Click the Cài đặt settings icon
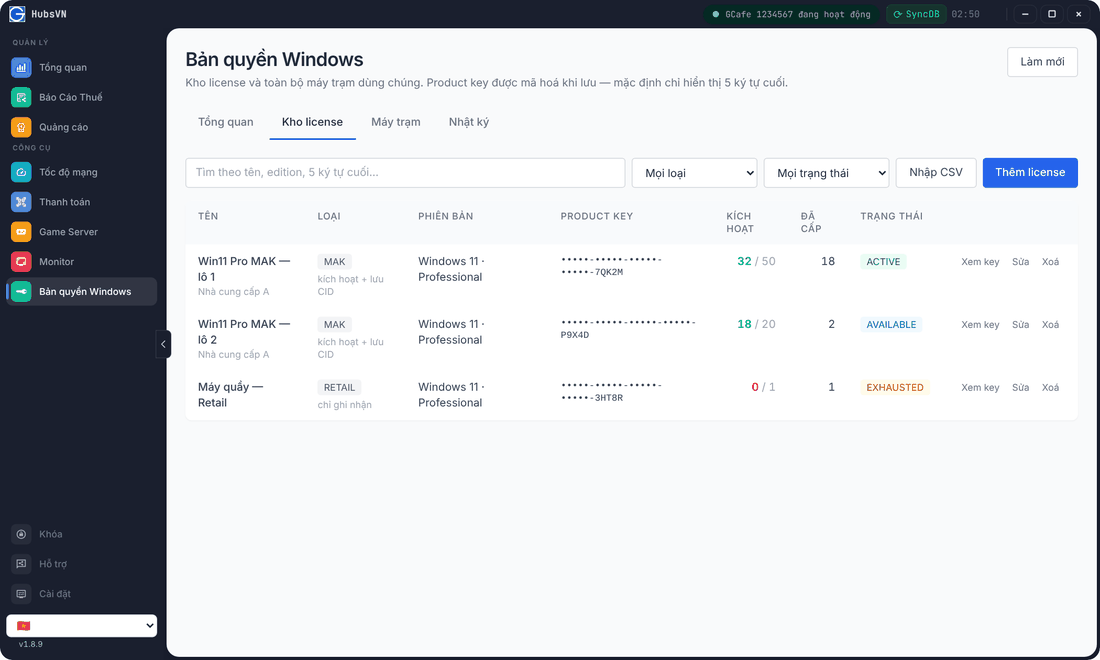 21,594
